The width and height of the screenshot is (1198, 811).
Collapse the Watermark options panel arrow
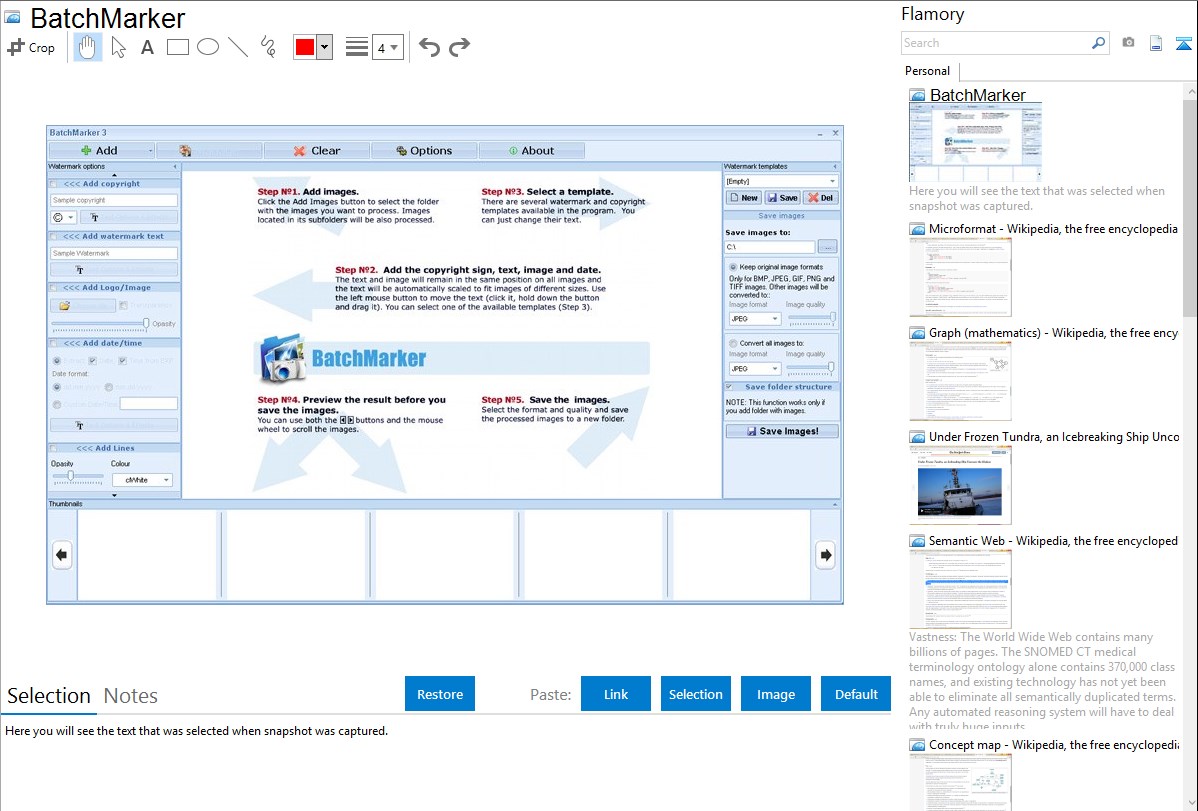[175, 166]
